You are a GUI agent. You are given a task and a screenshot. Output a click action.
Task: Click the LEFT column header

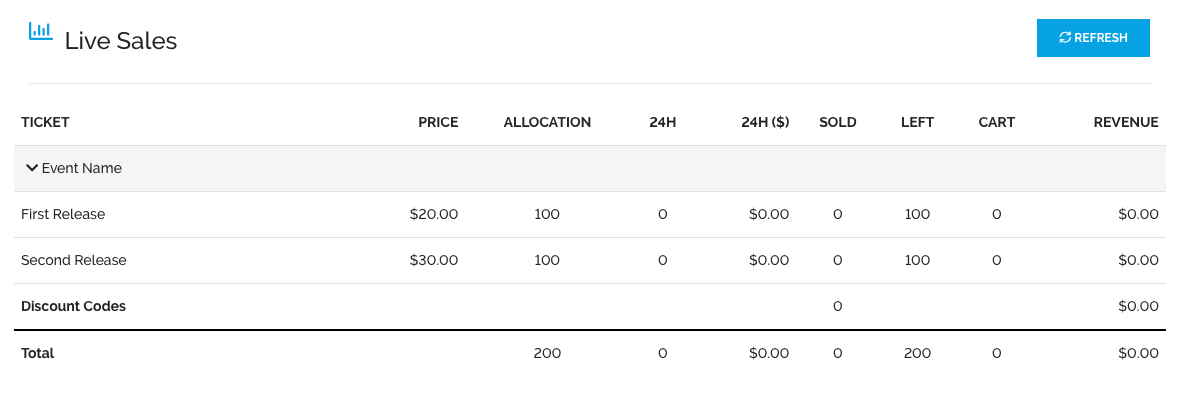pyautogui.click(x=917, y=122)
